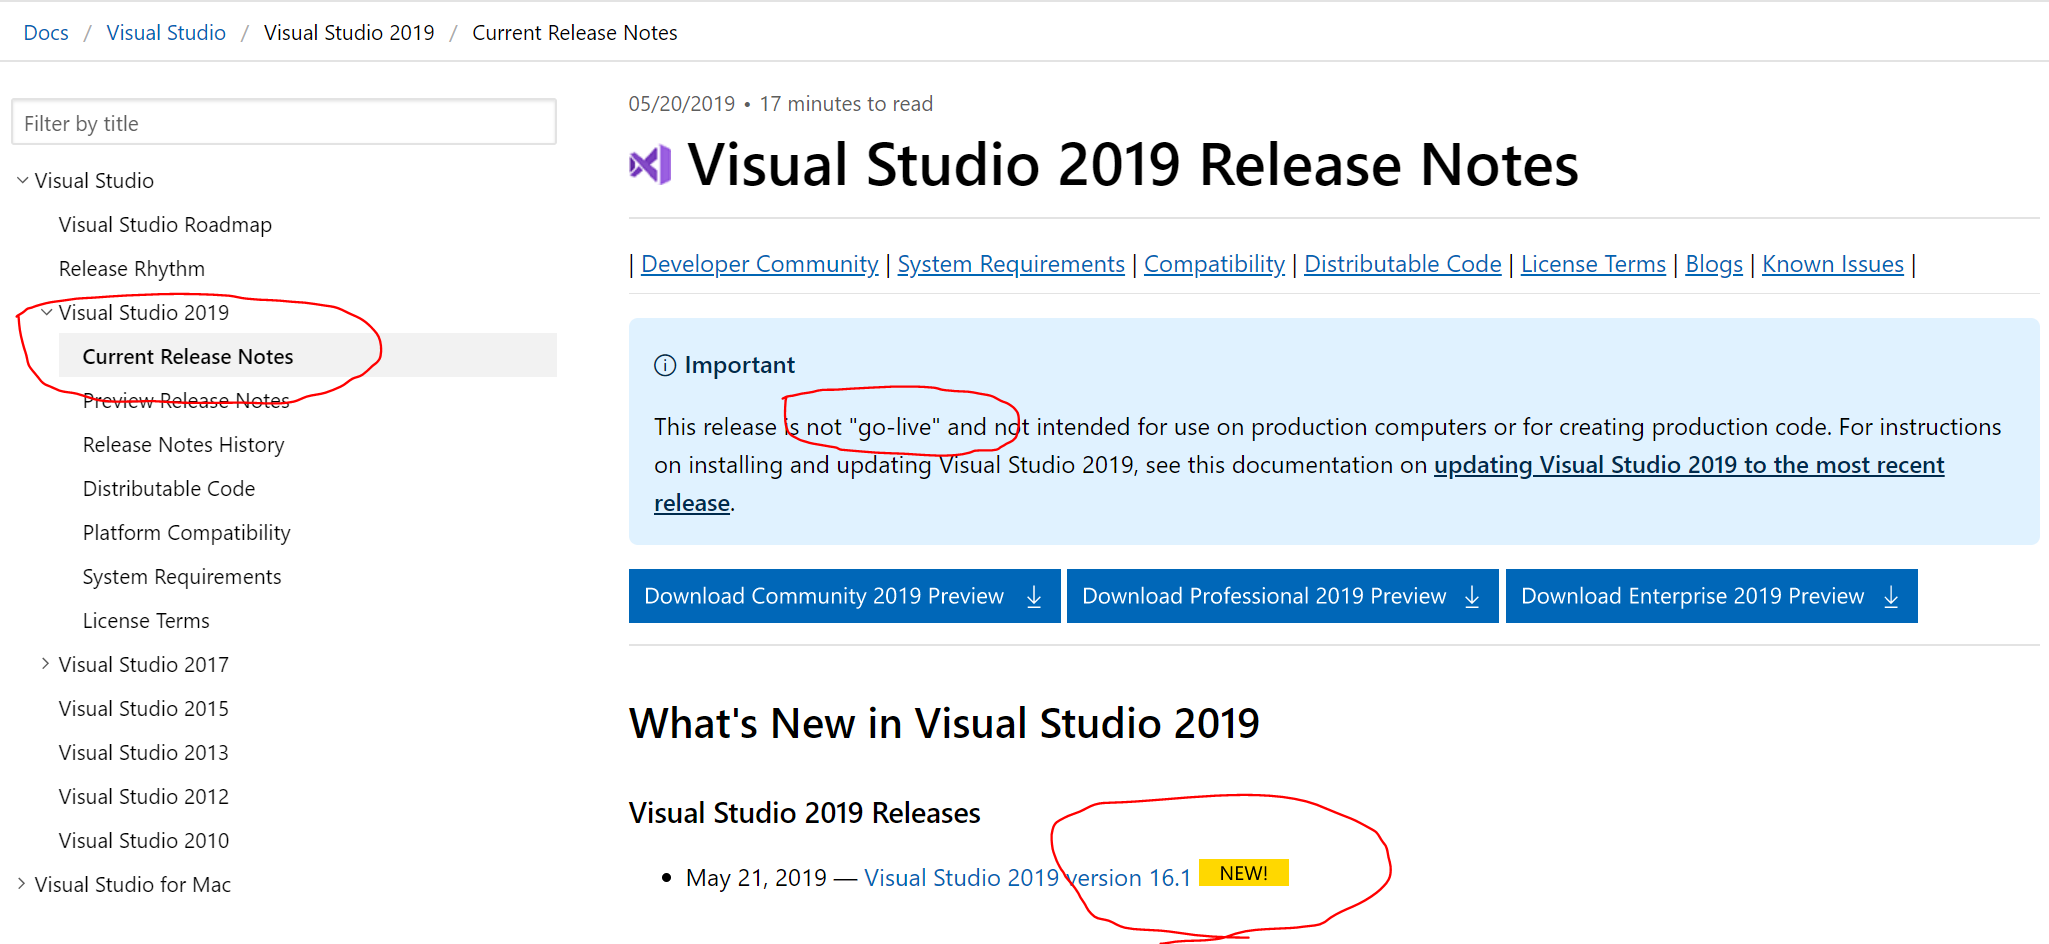
Task: Click the yellow NEW! badge
Action: click(x=1244, y=873)
